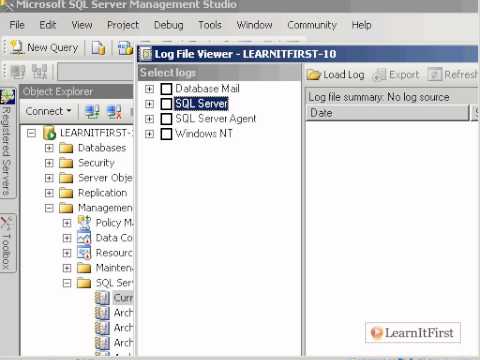Expand the Policy Management node

(67, 223)
